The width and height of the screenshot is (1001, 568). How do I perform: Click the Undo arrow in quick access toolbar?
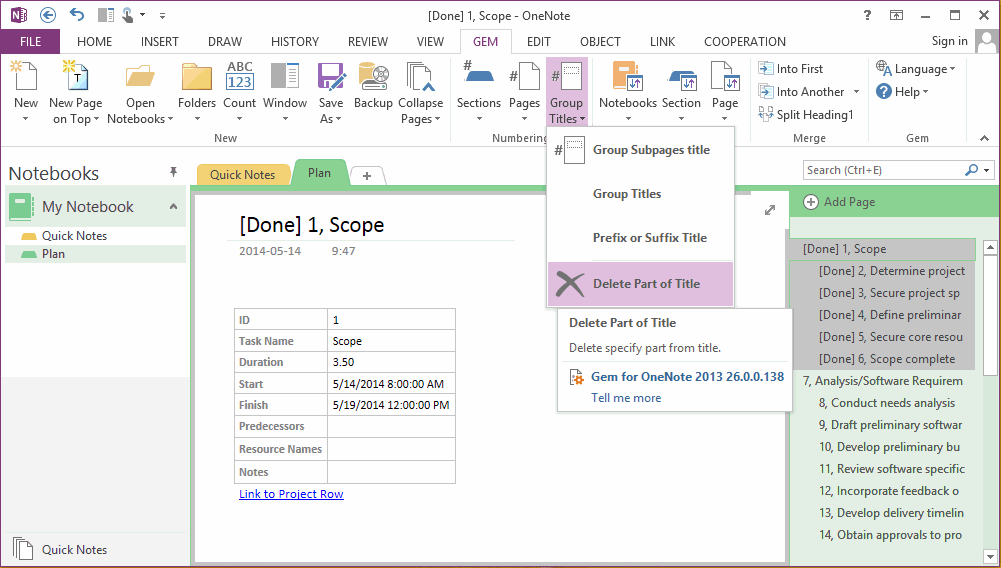(x=77, y=15)
